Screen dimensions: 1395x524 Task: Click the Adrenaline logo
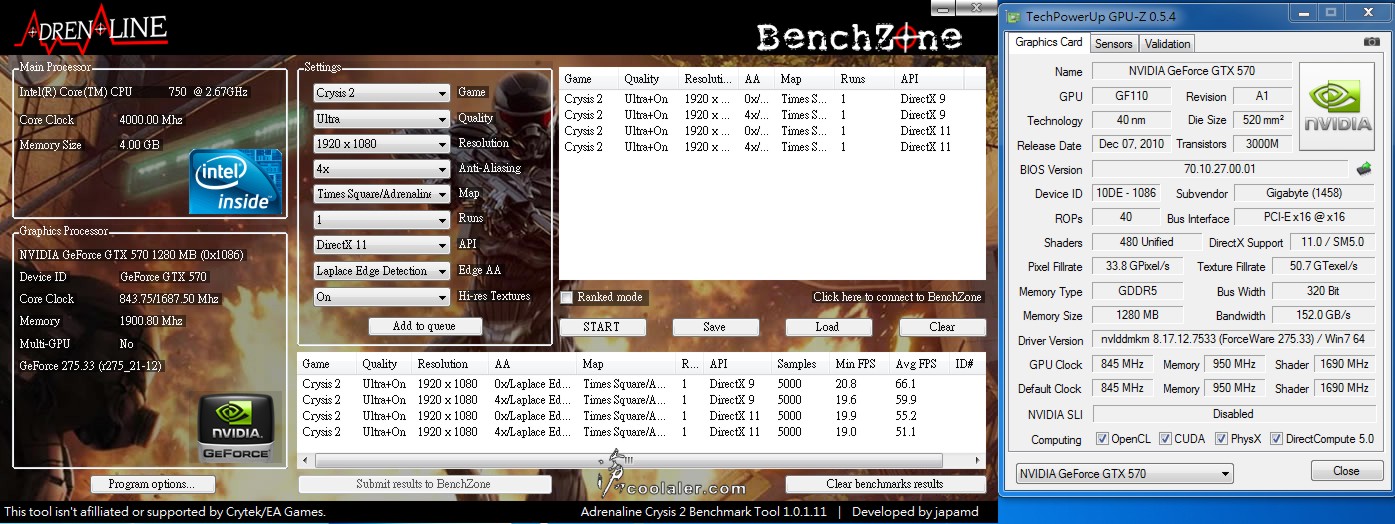click(90, 28)
